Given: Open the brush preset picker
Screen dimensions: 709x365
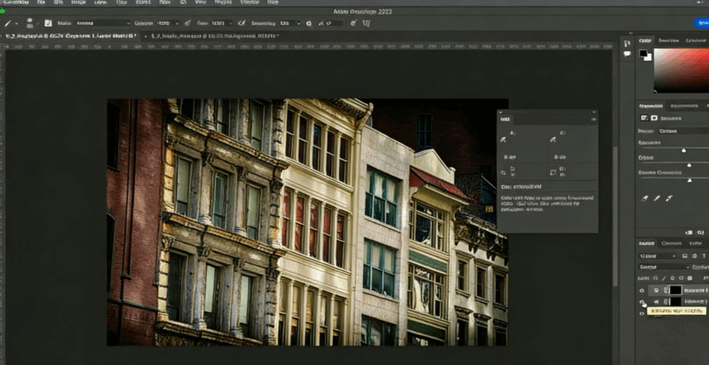Looking at the screenshot, I should pos(30,23).
